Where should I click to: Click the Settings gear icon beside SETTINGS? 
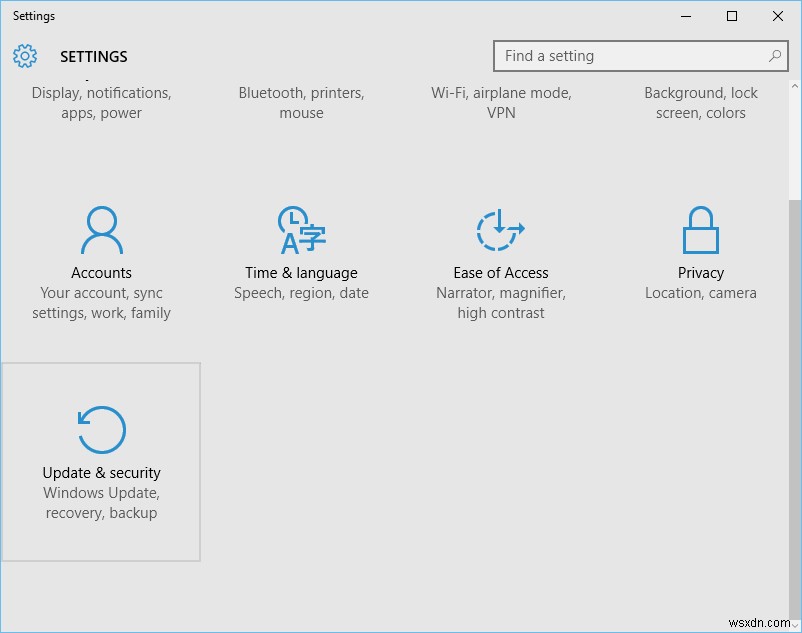(x=25, y=56)
